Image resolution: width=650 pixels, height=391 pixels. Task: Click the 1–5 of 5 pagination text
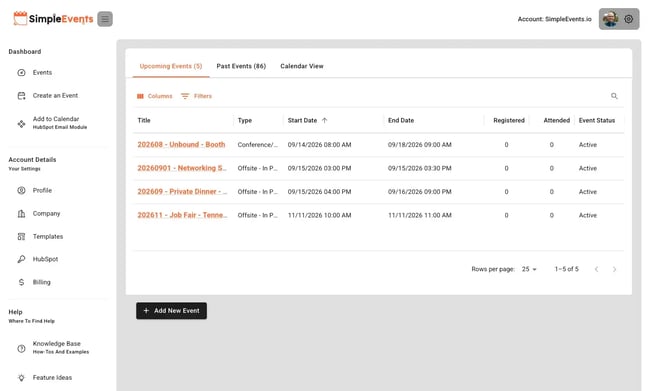(566, 269)
